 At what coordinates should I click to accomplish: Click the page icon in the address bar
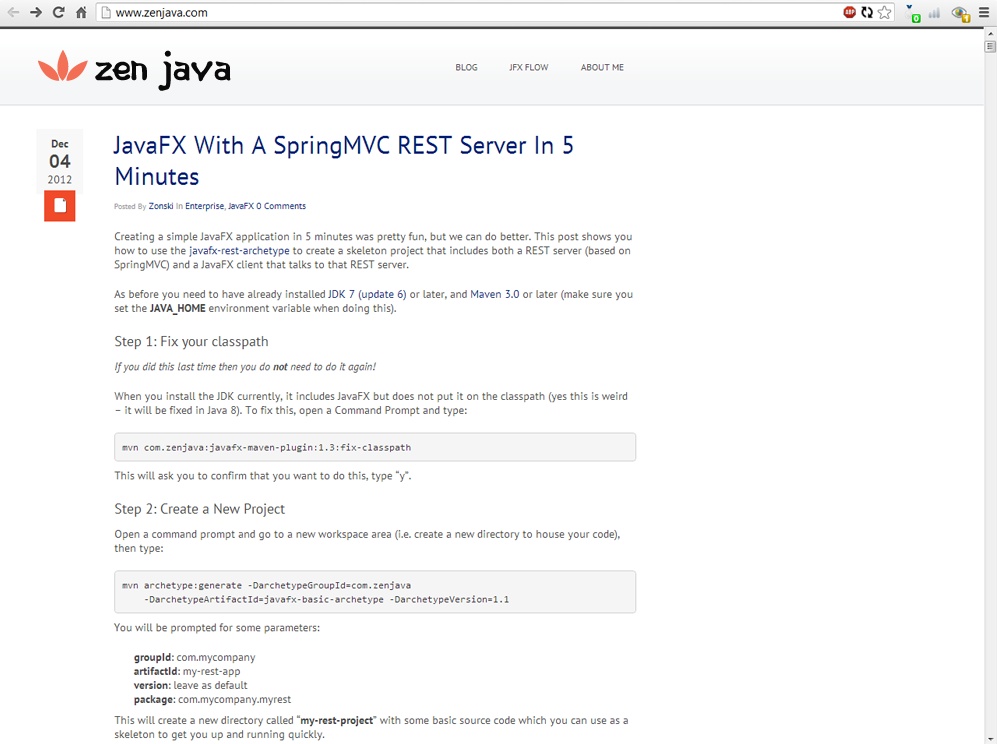pos(106,12)
